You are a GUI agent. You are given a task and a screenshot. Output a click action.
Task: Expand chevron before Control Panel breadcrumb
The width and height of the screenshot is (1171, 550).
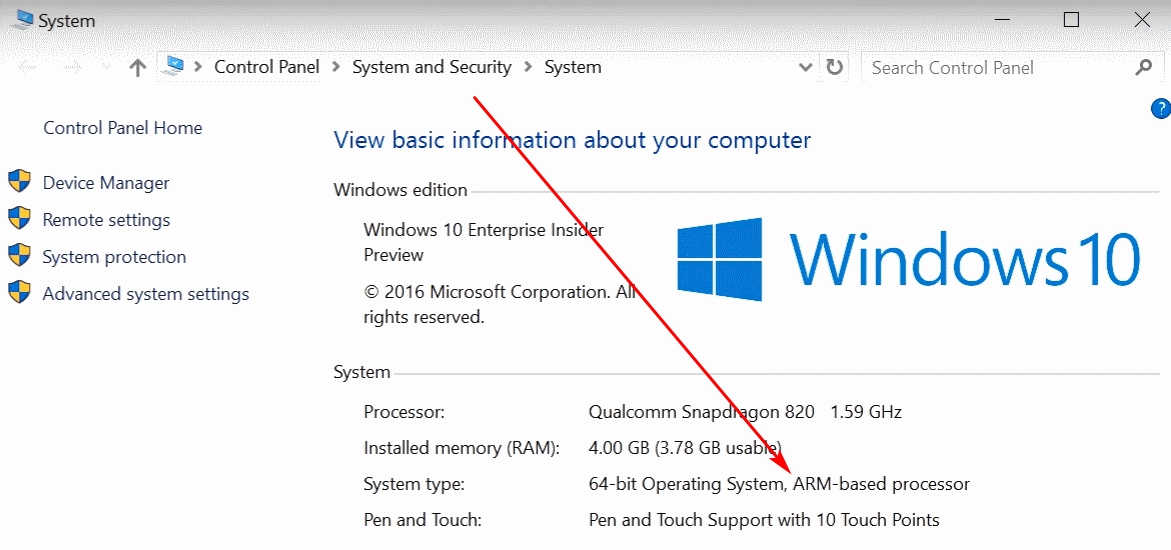tap(198, 68)
